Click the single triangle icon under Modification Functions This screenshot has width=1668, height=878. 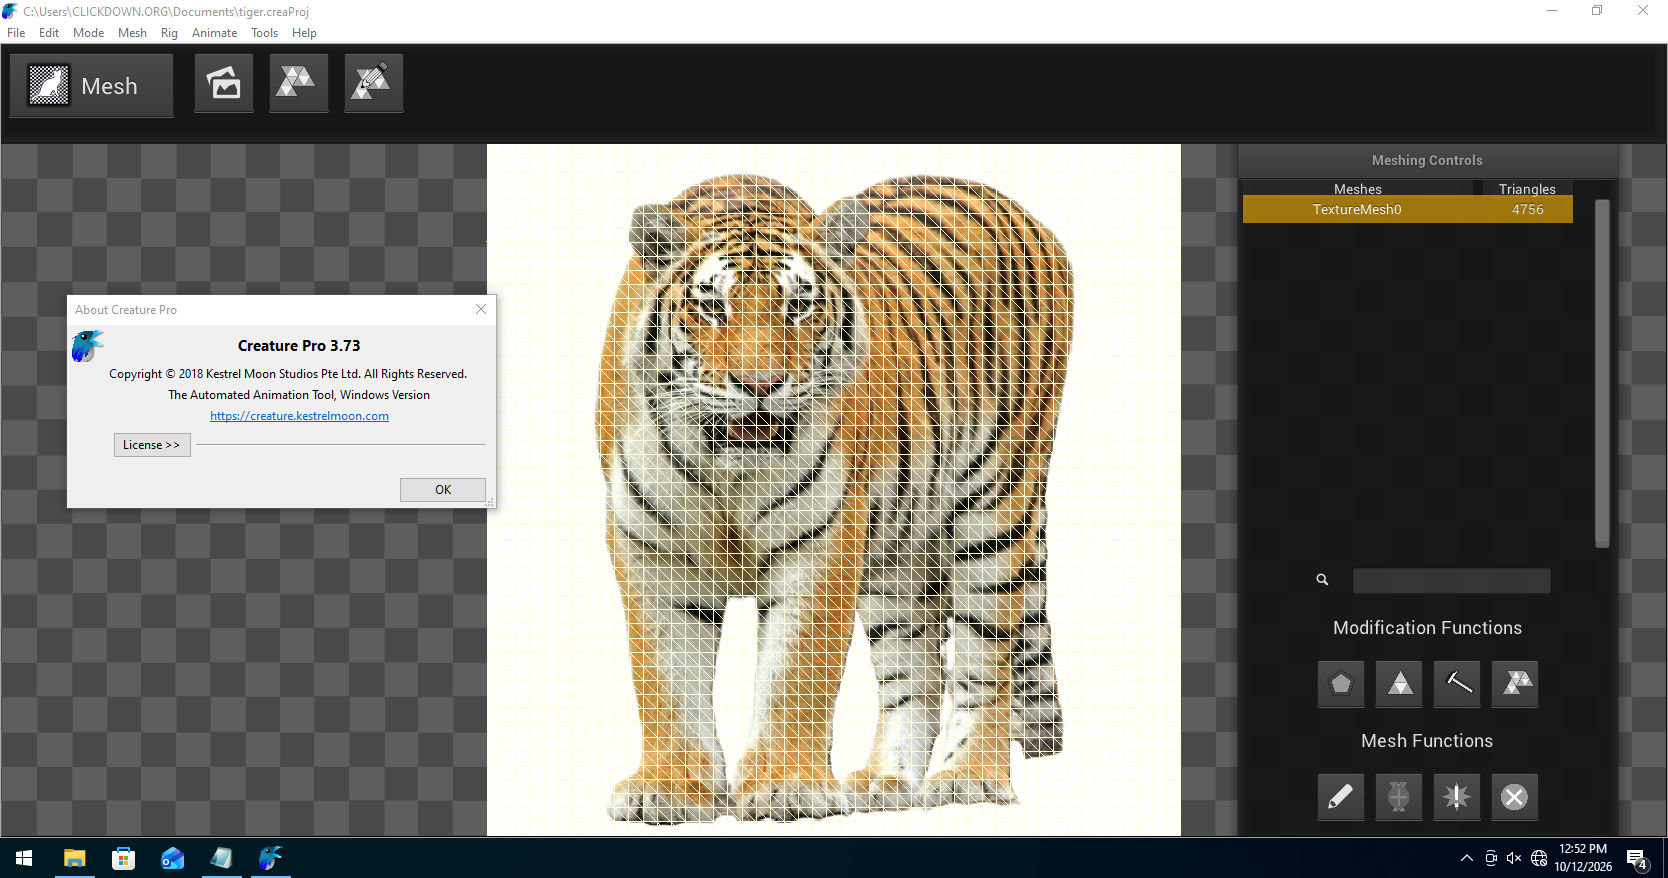pyautogui.click(x=1398, y=684)
